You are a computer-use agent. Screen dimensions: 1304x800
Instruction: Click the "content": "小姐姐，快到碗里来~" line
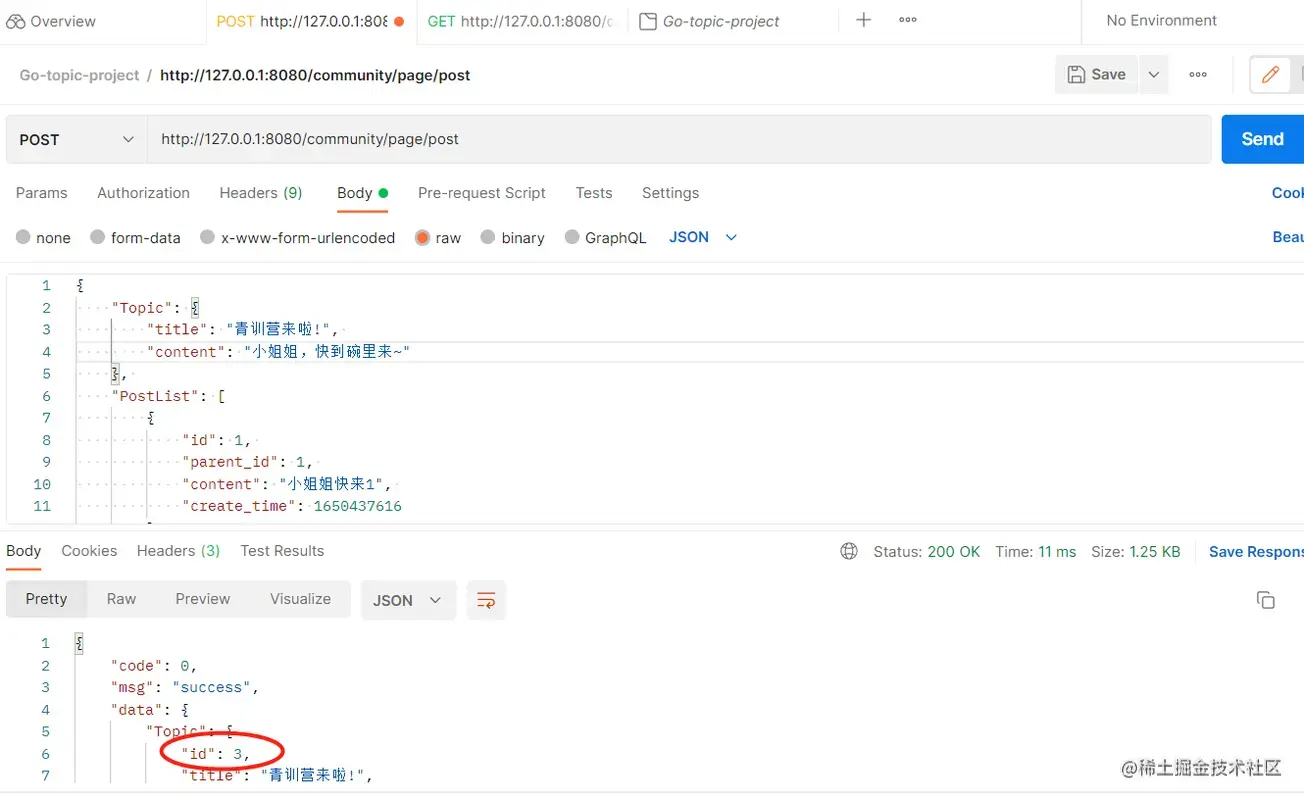278,352
